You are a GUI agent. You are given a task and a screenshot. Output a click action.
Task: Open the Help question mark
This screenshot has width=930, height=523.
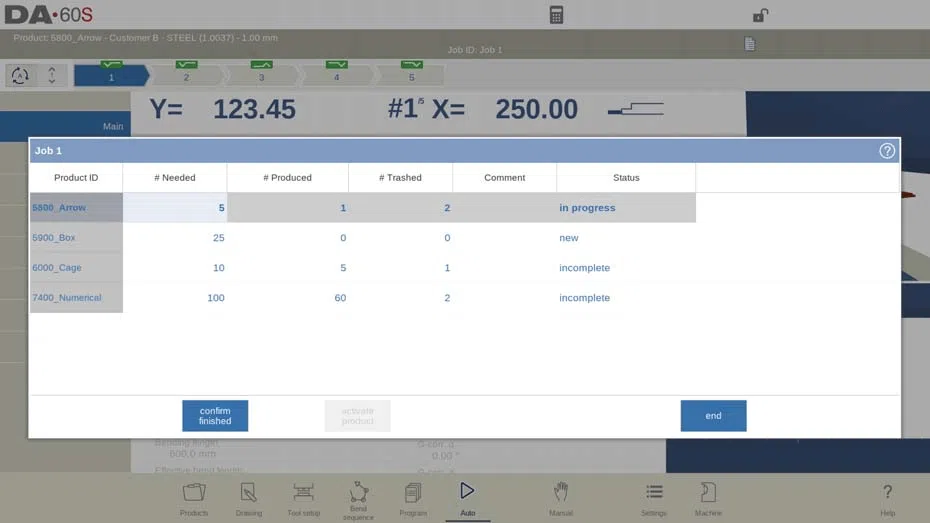[887, 500]
